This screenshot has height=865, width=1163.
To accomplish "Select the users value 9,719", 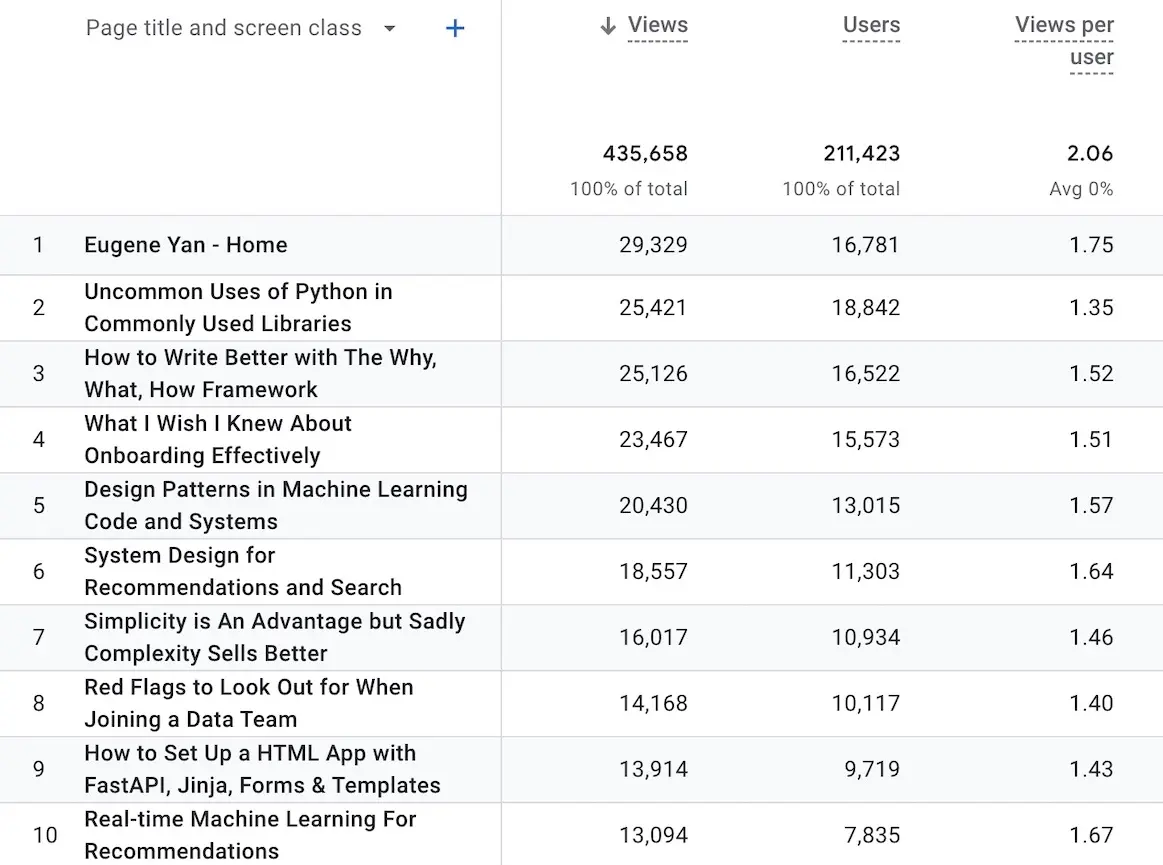I will point(872,769).
